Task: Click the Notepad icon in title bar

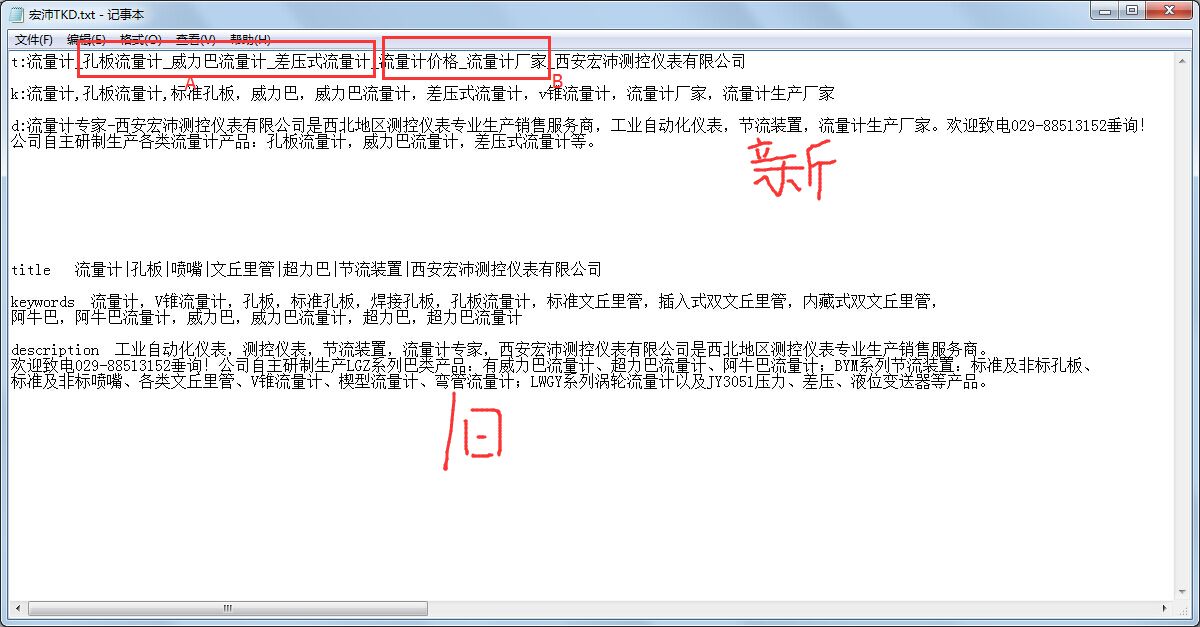Action: tap(16, 13)
